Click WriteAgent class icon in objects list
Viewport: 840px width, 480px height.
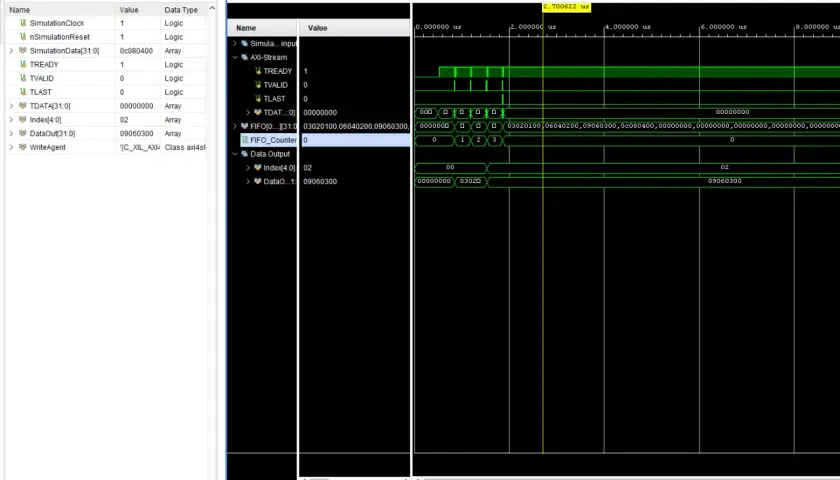(22, 147)
